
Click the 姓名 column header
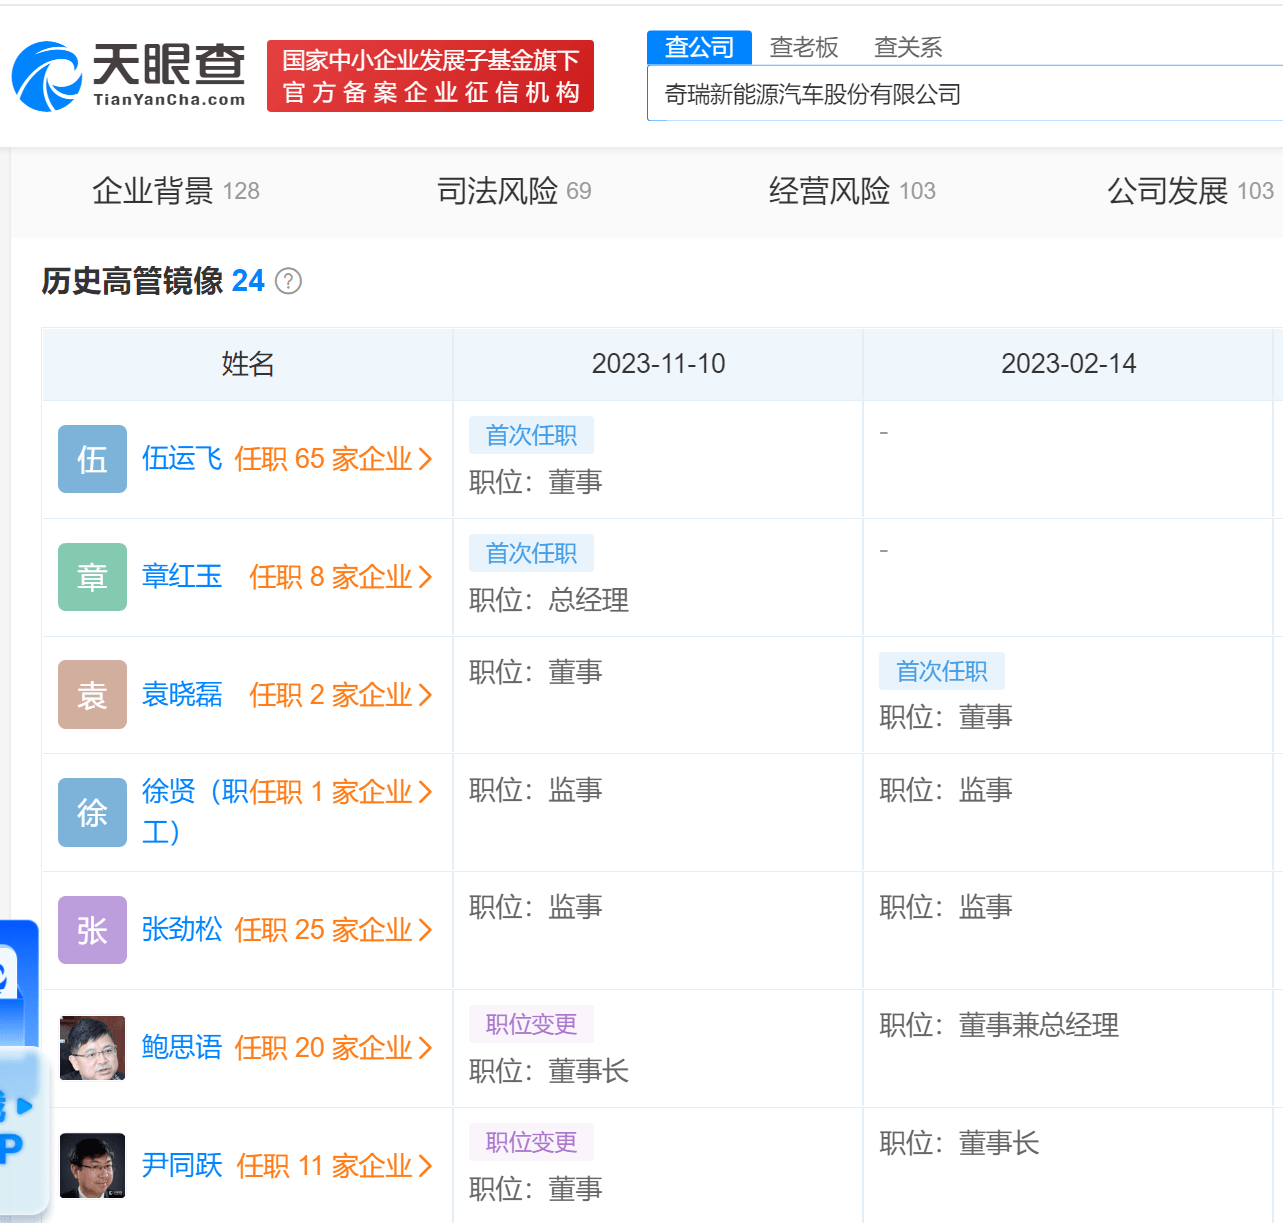247,364
